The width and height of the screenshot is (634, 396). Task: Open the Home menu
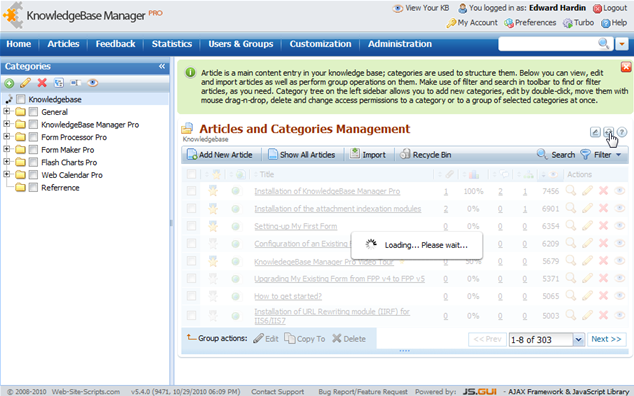tap(19, 44)
